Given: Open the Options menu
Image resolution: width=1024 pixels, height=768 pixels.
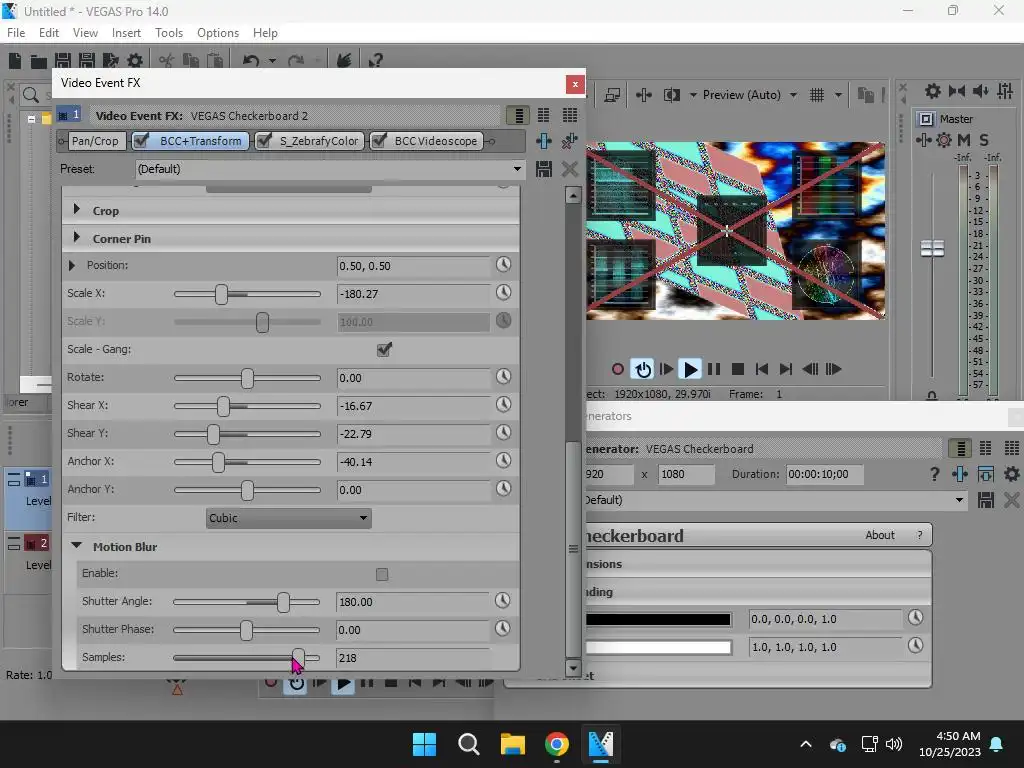Looking at the screenshot, I should [217, 33].
